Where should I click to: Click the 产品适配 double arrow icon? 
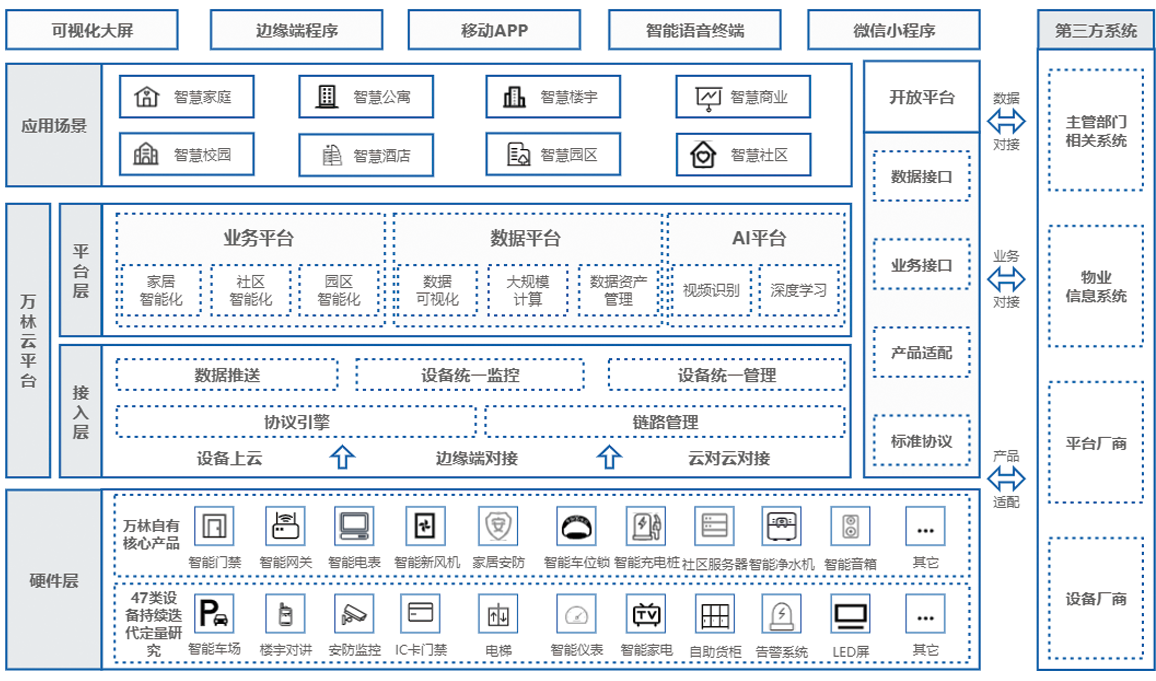pyautogui.click(x=1006, y=479)
